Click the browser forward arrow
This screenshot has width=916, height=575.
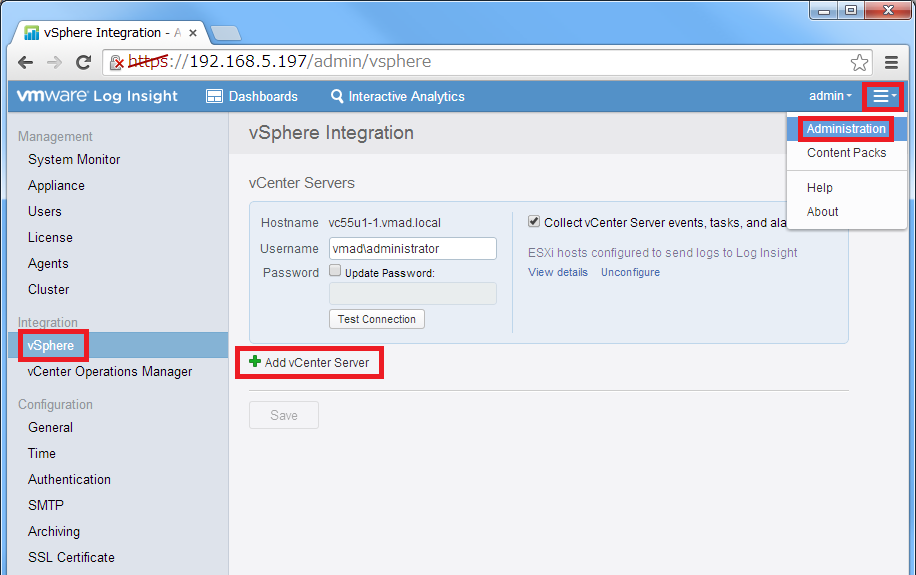point(54,62)
